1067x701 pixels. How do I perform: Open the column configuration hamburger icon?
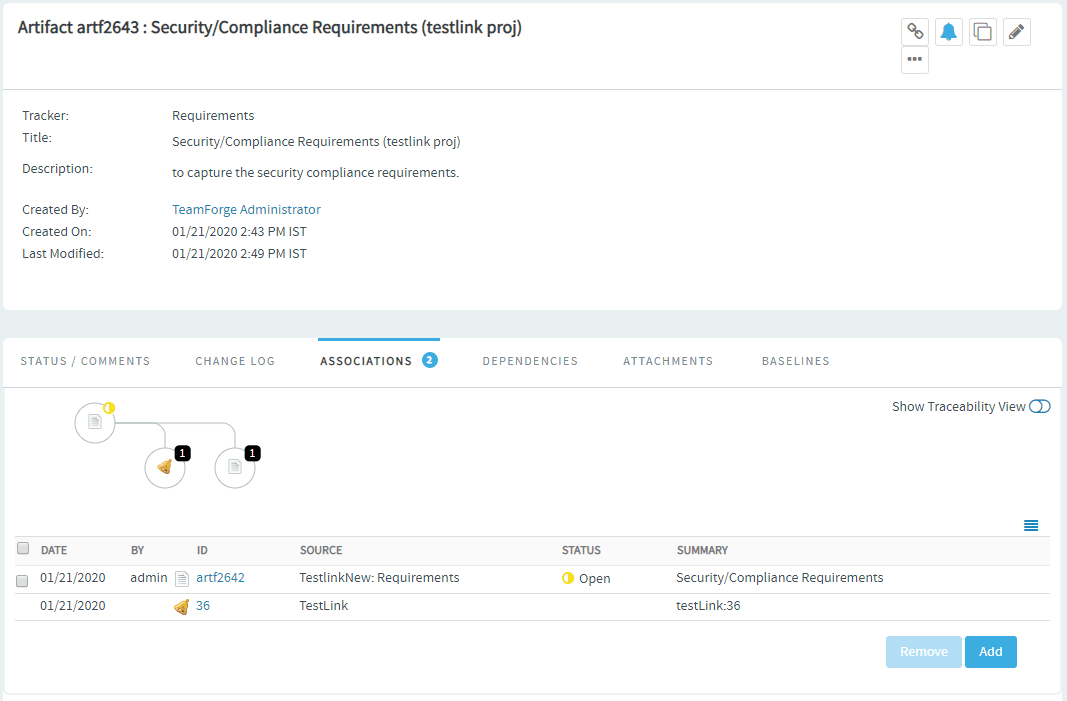(x=1031, y=525)
